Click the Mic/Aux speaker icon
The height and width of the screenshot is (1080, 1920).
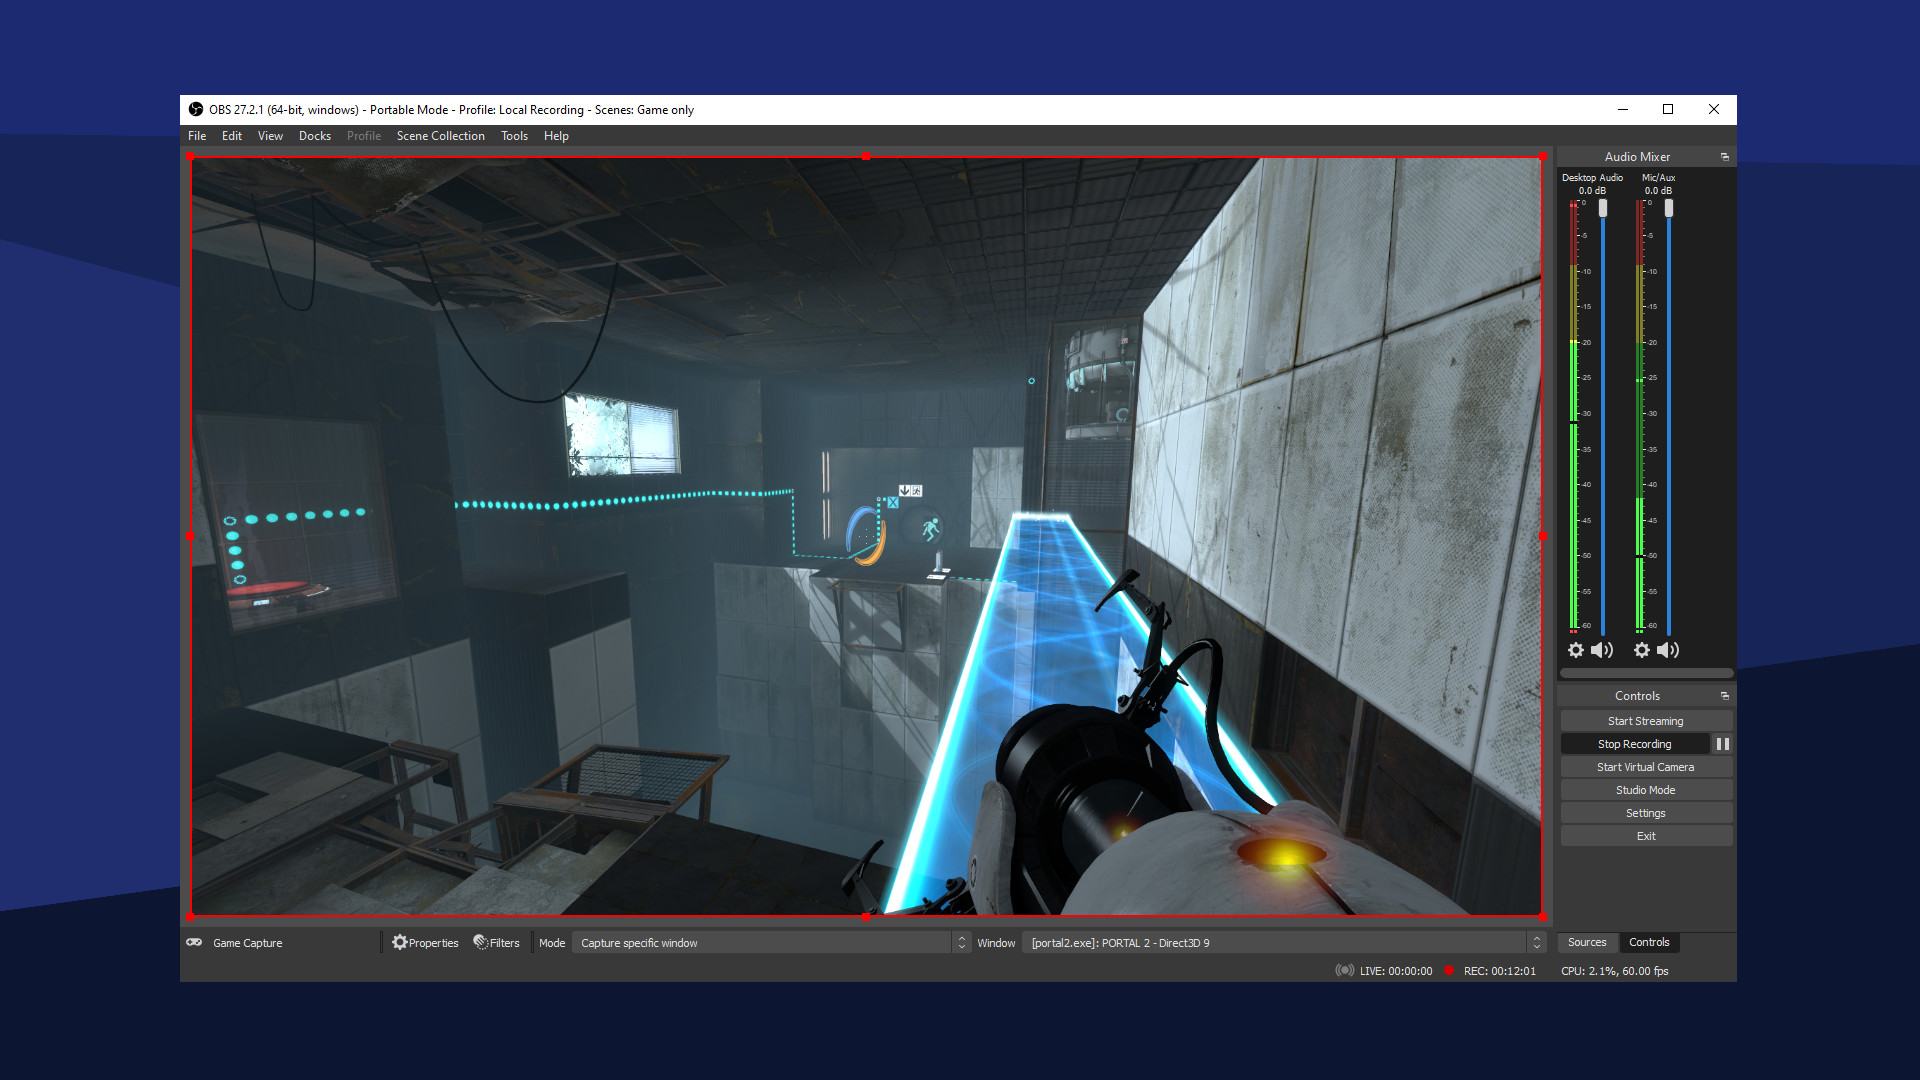click(x=1669, y=650)
